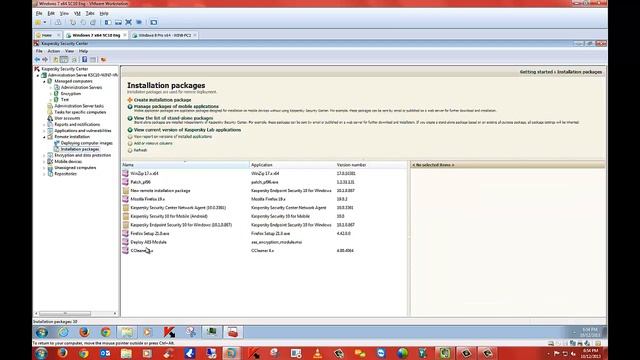
Task: Click CCleaner package icon in list
Action: (x=125, y=251)
